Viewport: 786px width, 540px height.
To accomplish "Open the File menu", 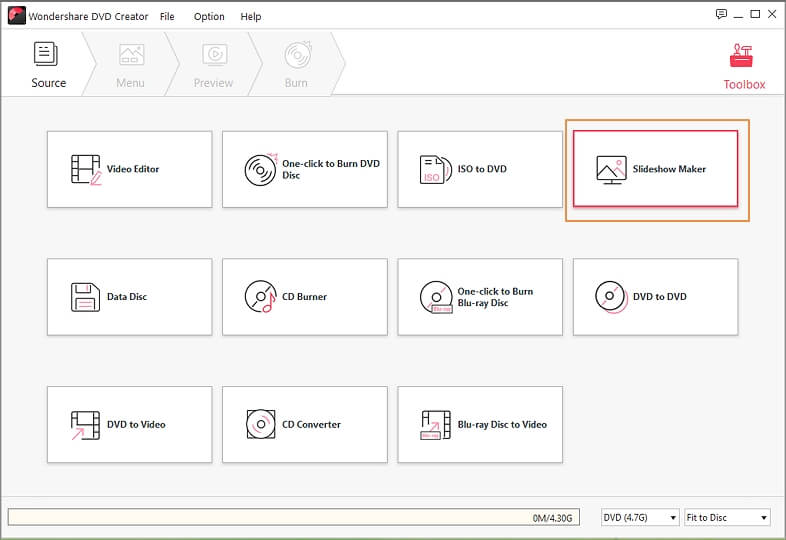I will (x=167, y=17).
